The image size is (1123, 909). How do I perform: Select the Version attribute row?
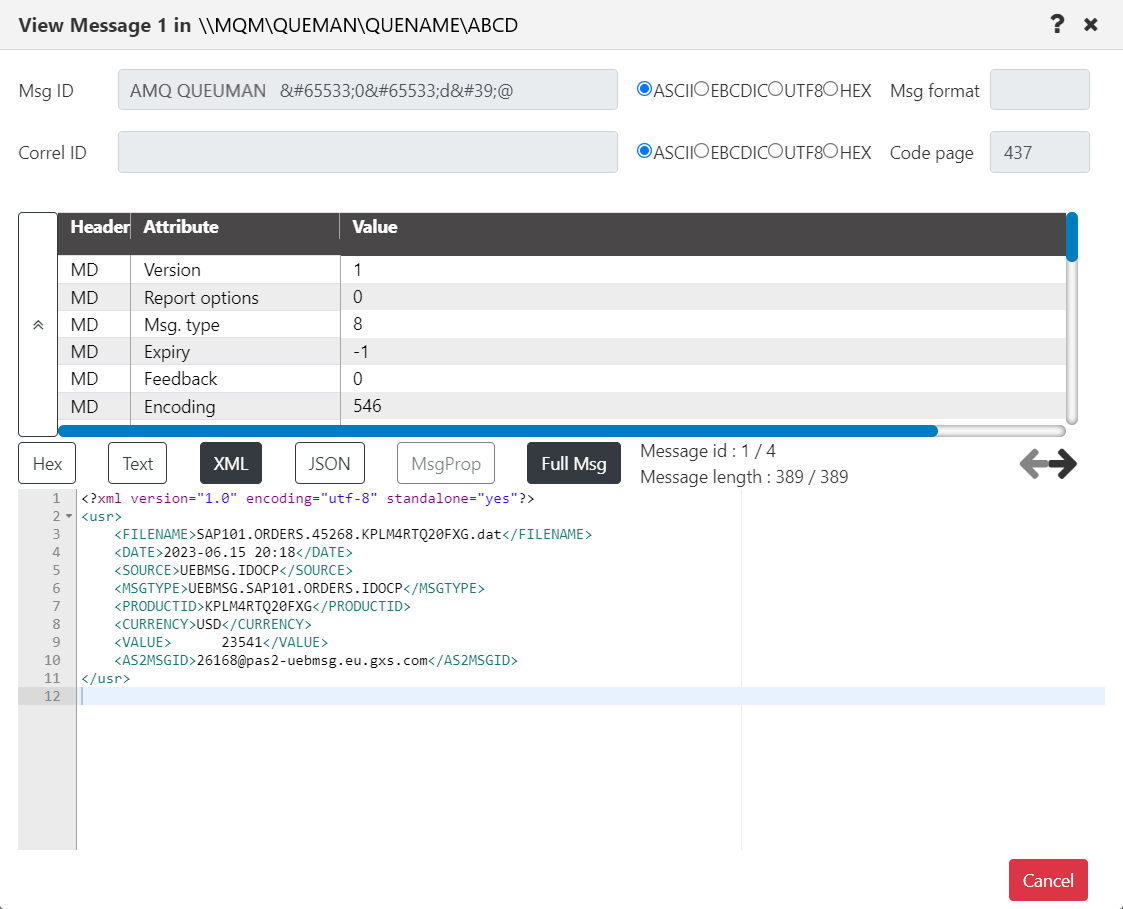[562, 269]
